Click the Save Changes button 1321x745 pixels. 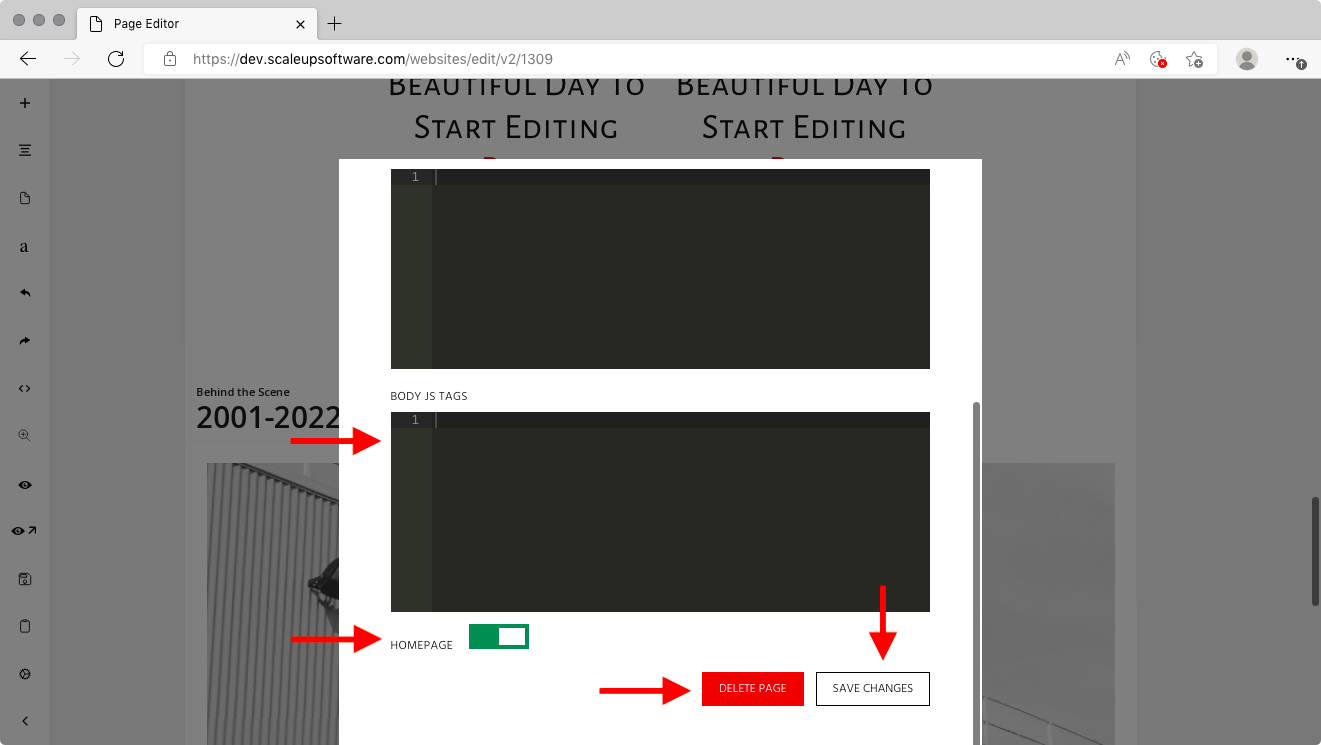(873, 688)
